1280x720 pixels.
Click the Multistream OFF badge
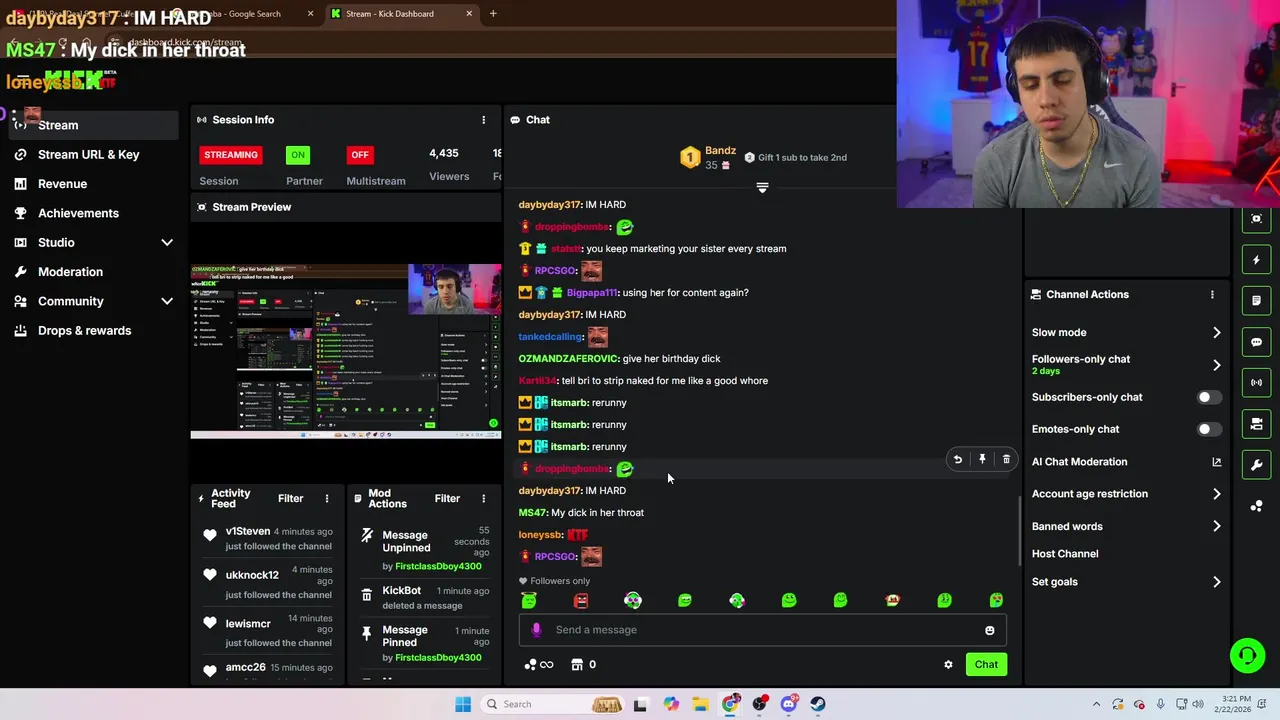(360, 155)
